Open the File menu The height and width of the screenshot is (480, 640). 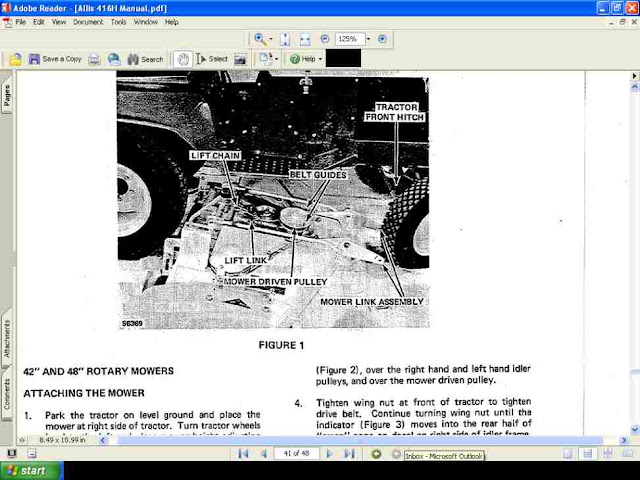pos(21,22)
